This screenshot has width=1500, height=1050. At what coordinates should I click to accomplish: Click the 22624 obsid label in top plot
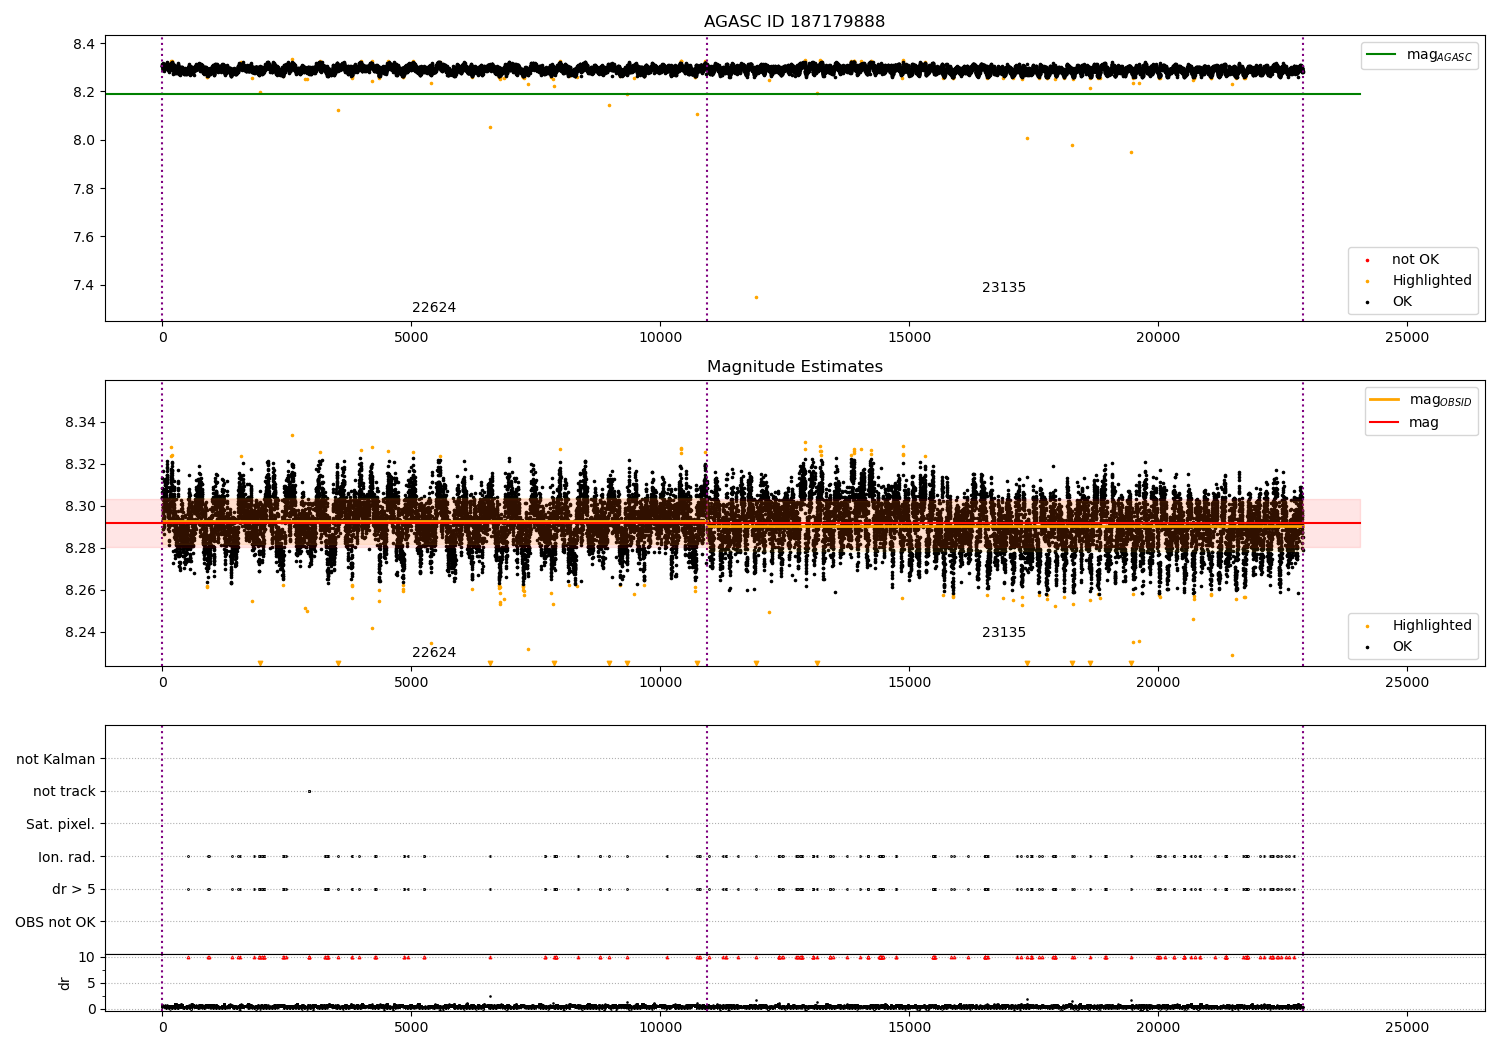pyautogui.click(x=434, y=308)
